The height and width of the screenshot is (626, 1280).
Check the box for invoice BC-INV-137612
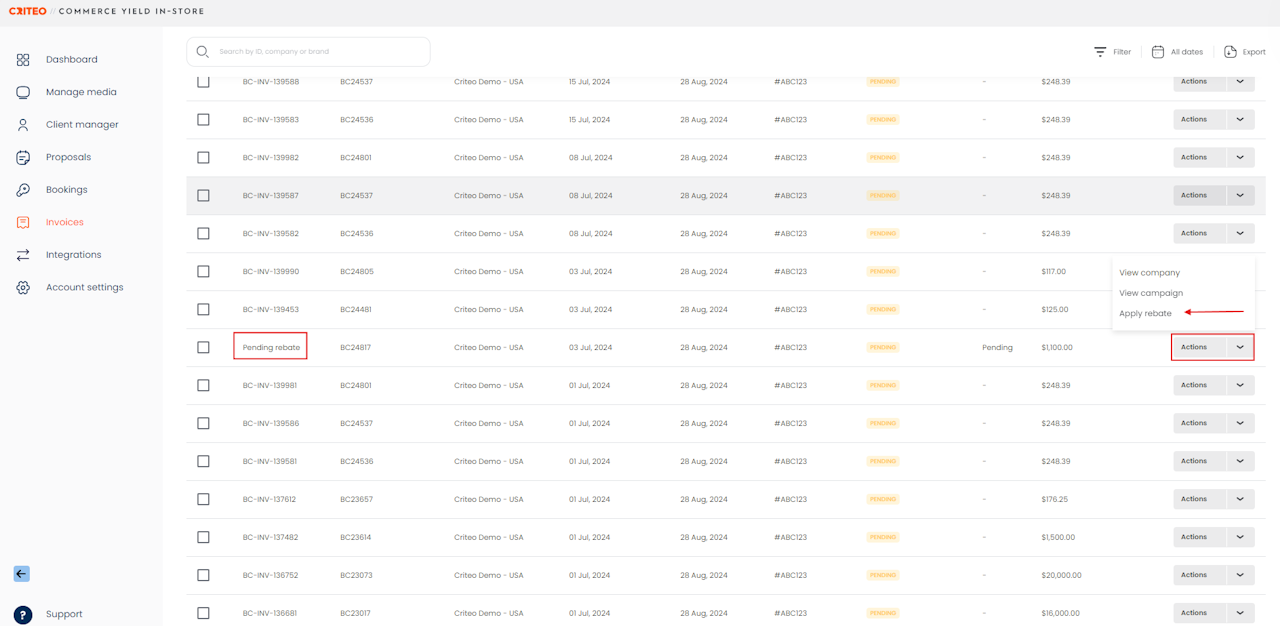click(203, 499)
